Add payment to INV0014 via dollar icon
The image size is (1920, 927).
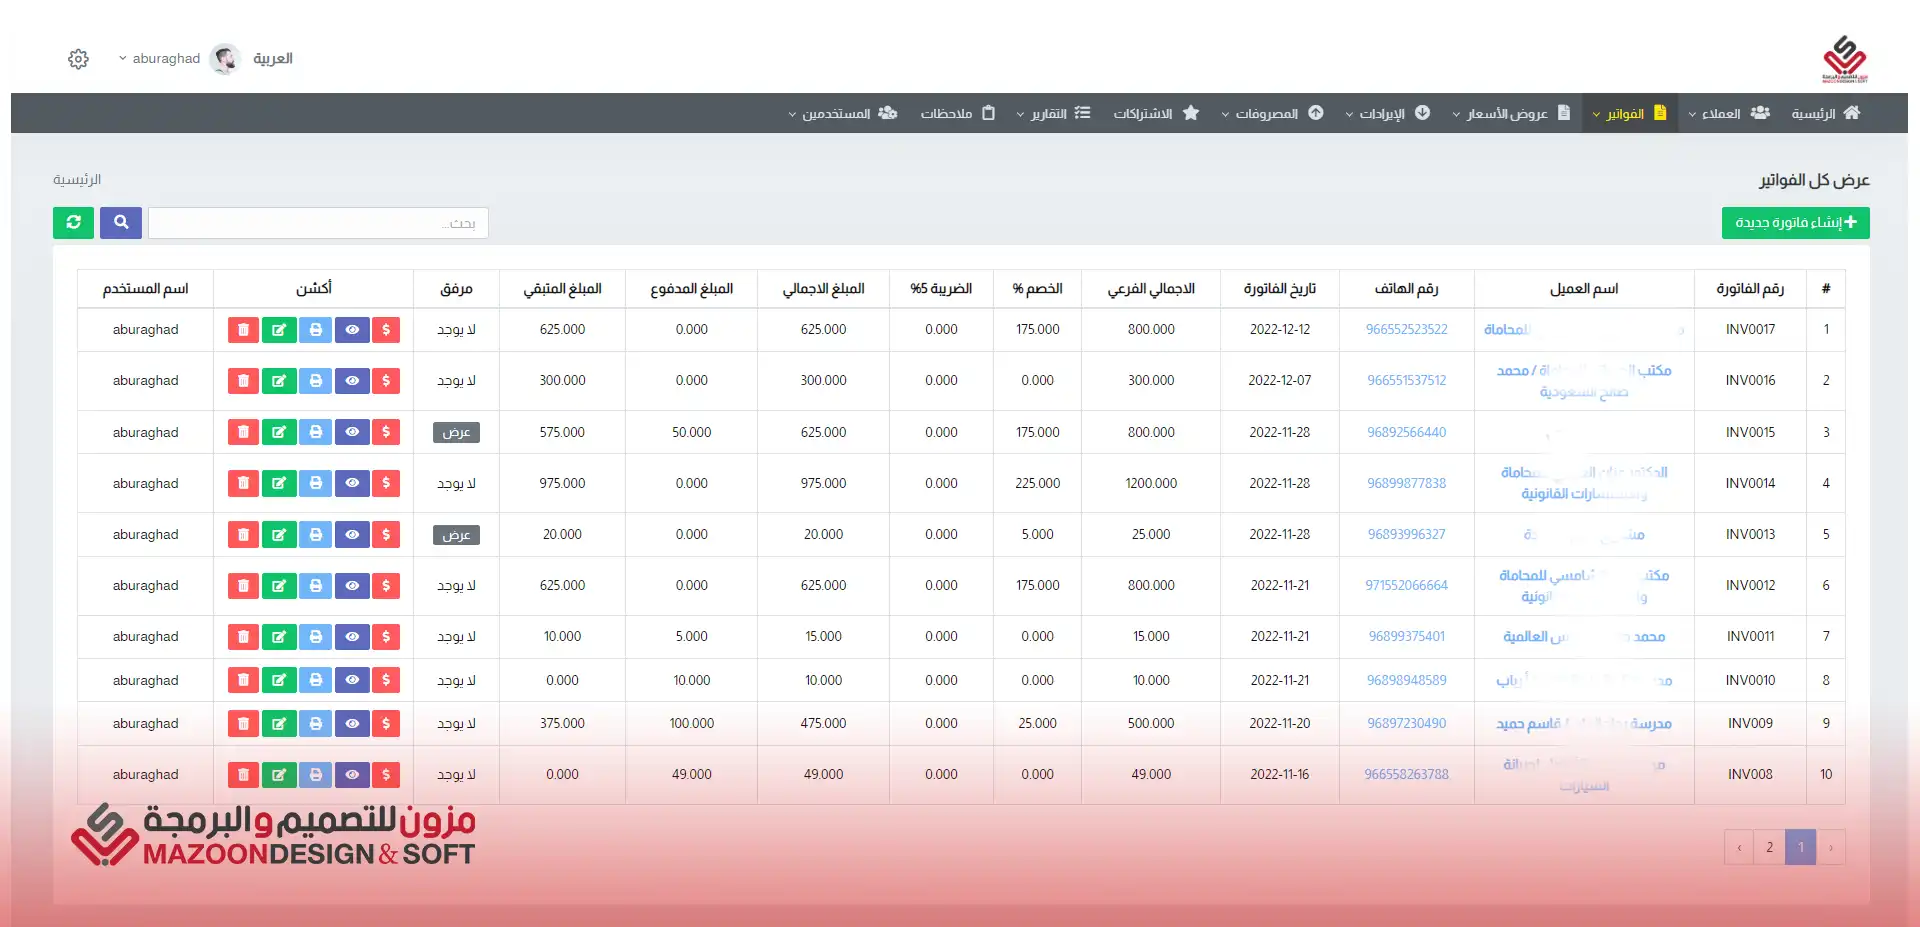(x=386, y=483)
